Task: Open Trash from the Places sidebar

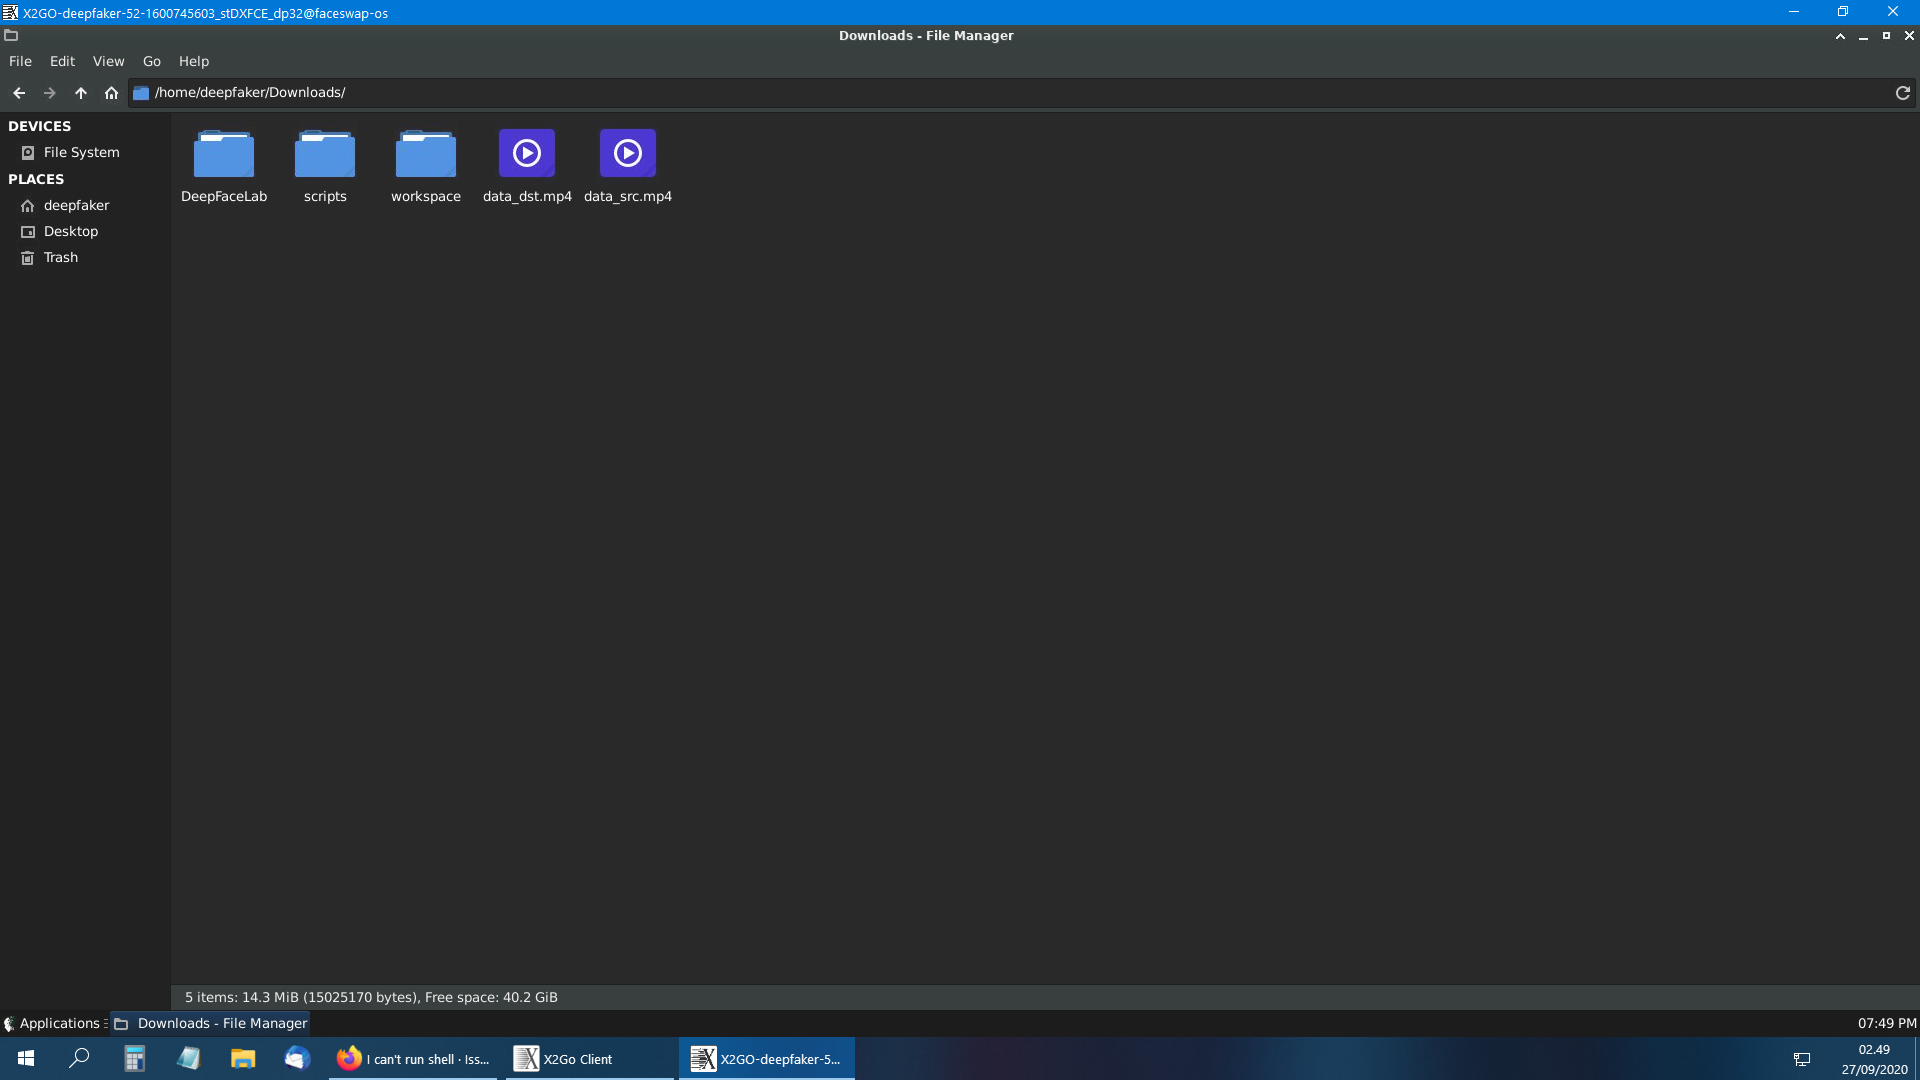Action: pyautogui.click(x=62, y=257)
